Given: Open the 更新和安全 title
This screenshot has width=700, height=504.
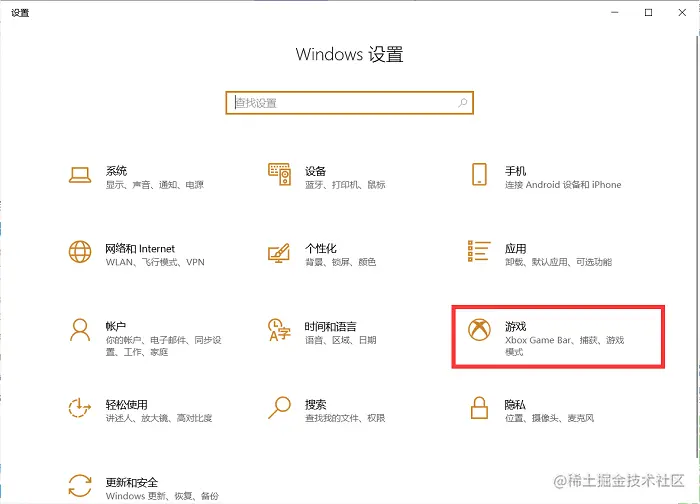Looking at the screenshot, I should [132, 483].
